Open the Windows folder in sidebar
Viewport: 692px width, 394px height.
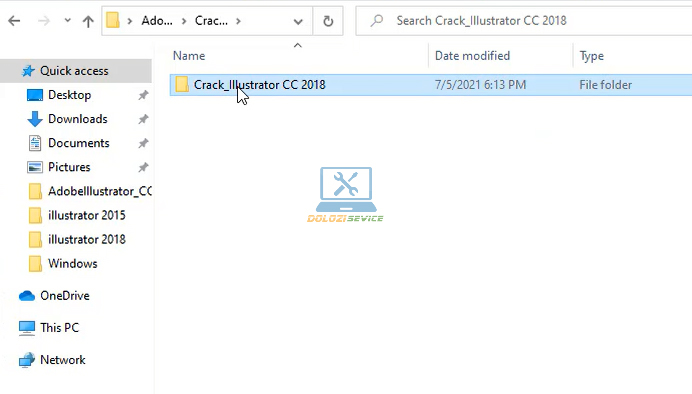tap(72, 263)
